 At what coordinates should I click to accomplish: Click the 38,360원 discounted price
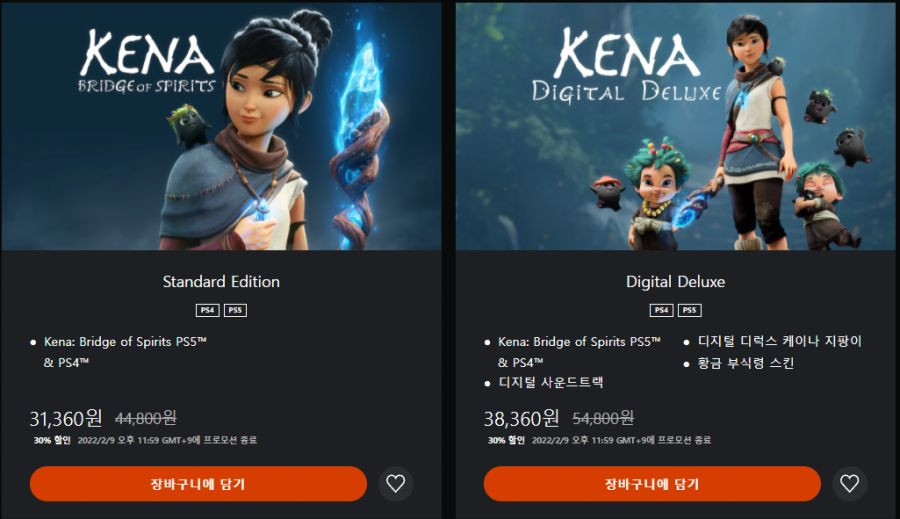click(x=521, y=418)
